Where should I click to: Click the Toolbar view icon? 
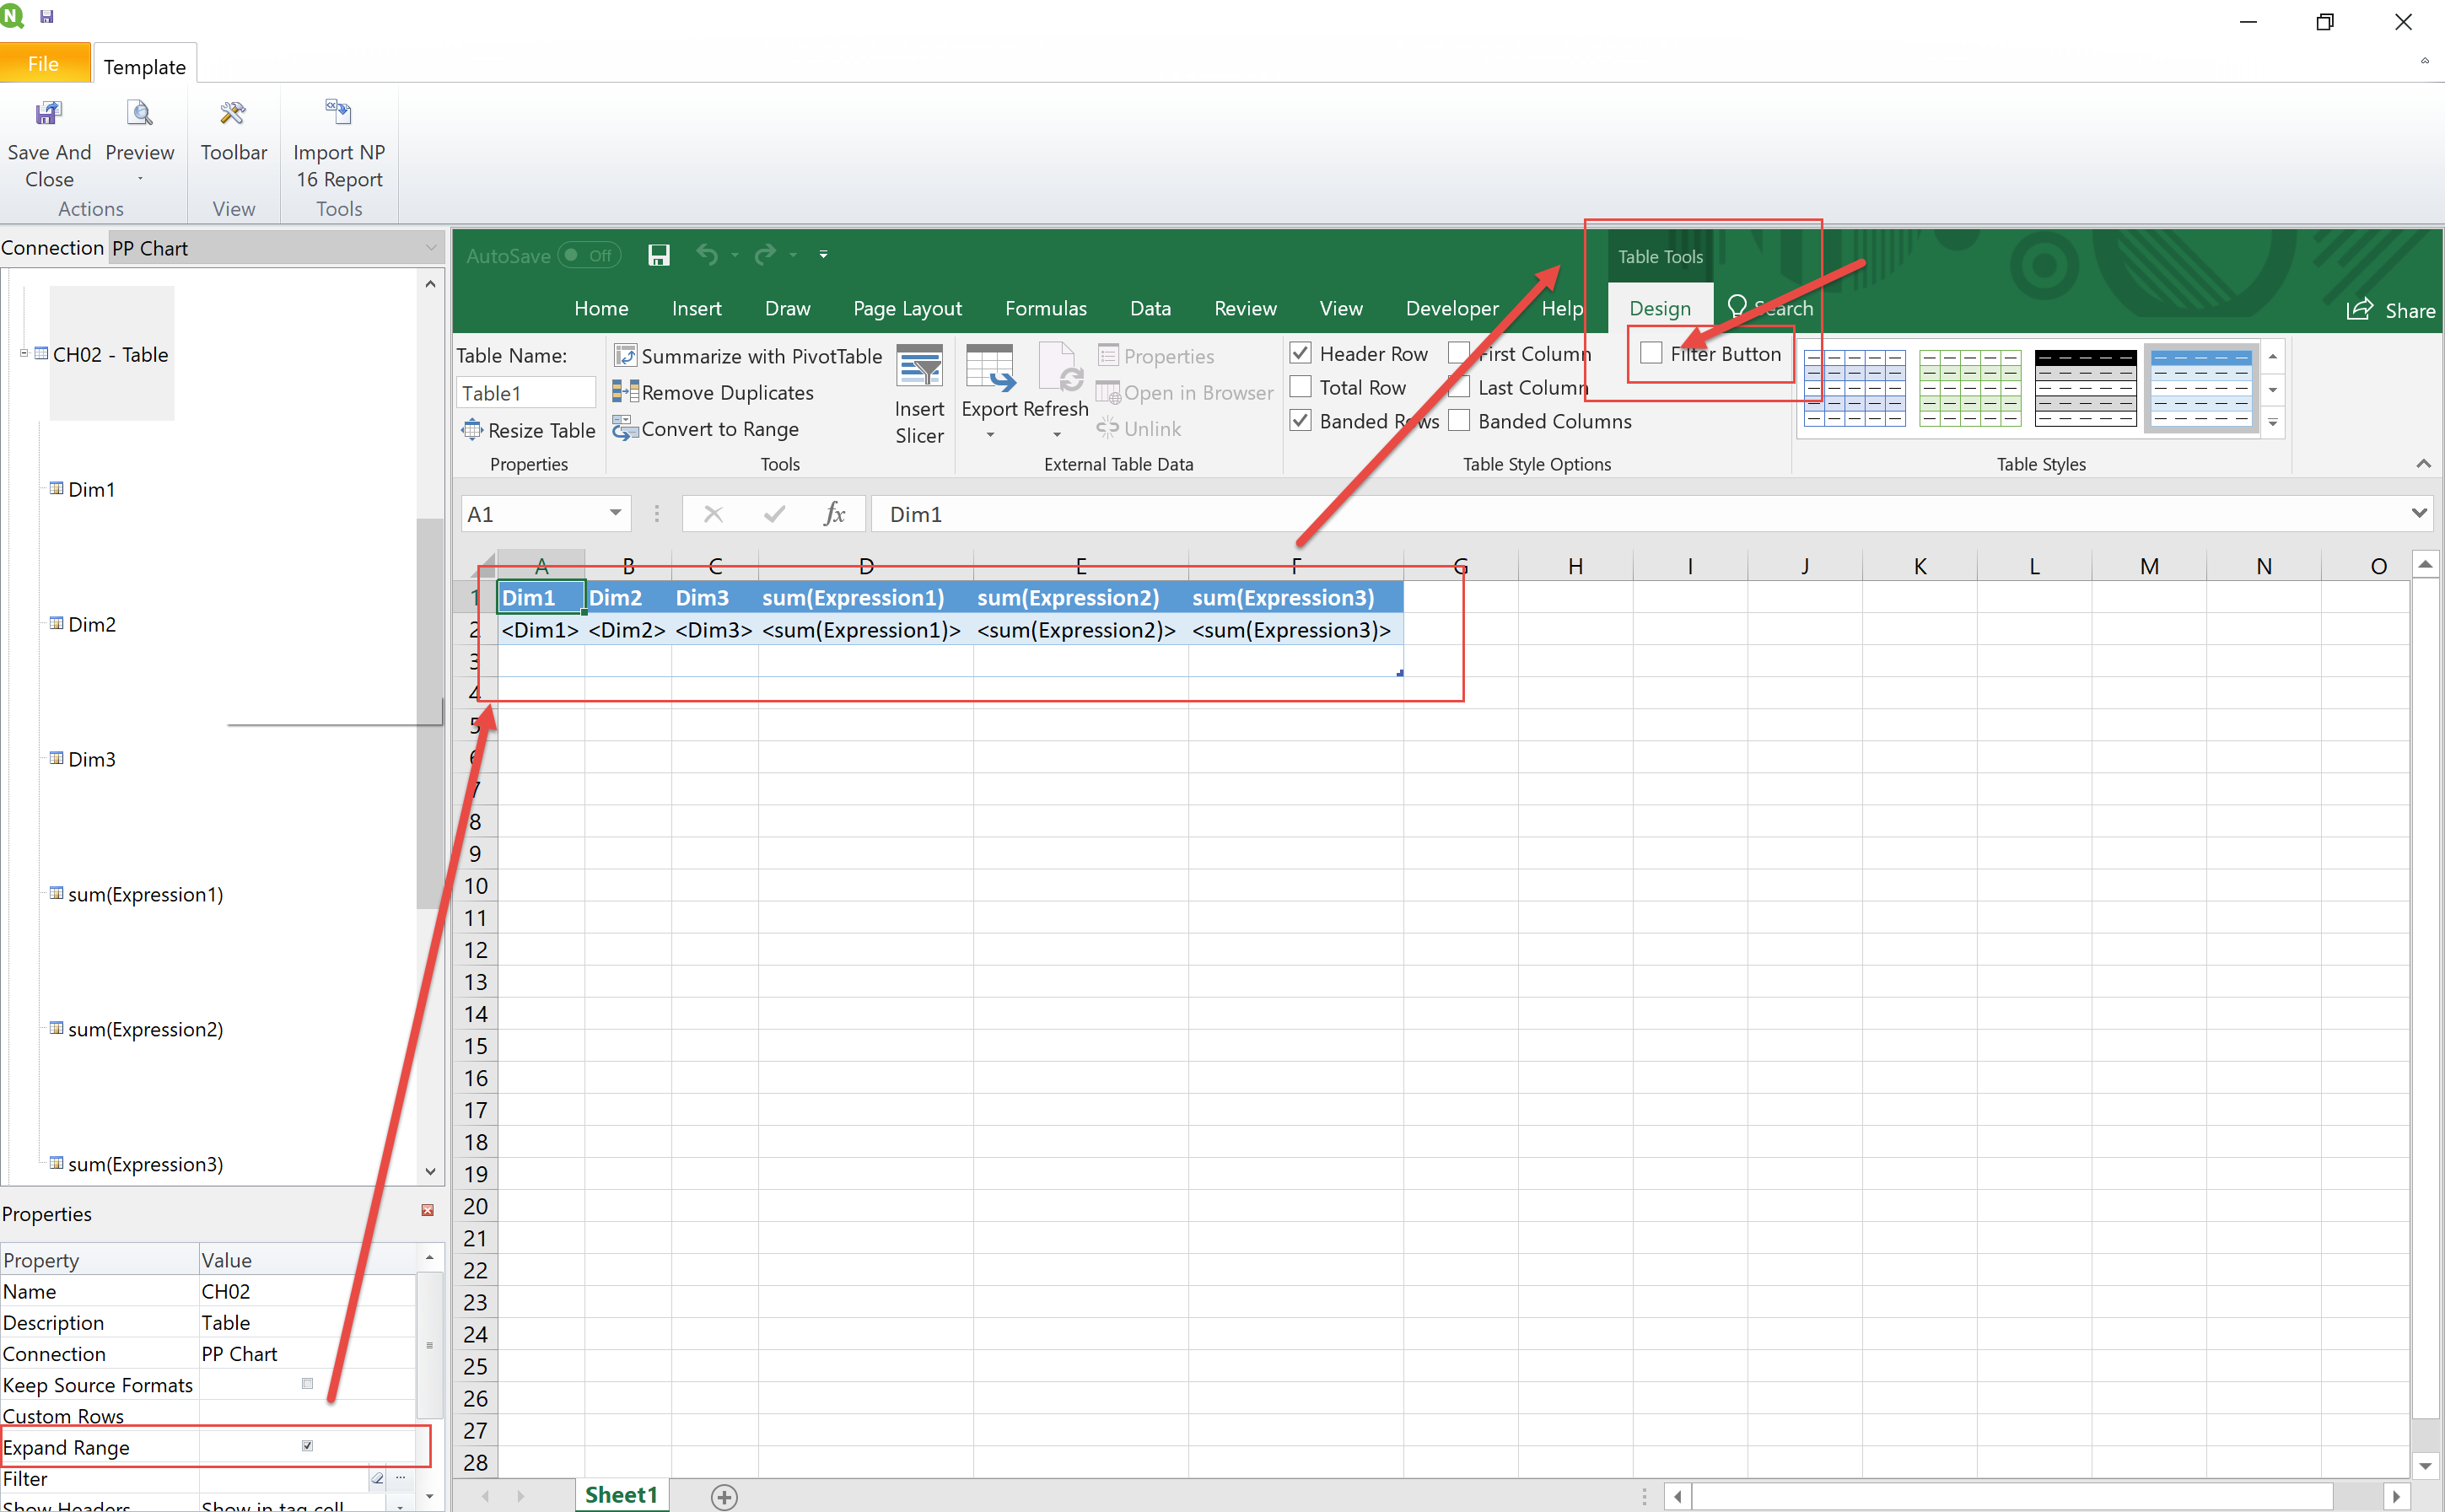(233, 114)
